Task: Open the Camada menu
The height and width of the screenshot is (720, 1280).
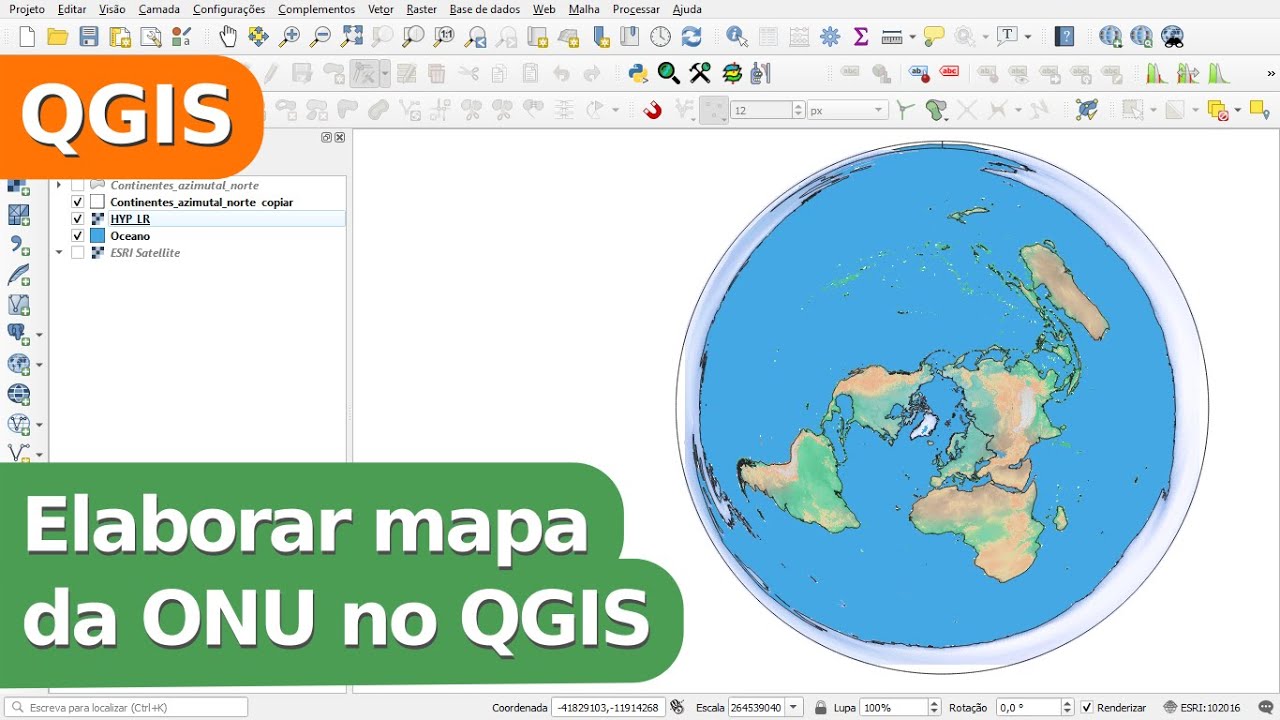Action: click(x=159, y=9)
